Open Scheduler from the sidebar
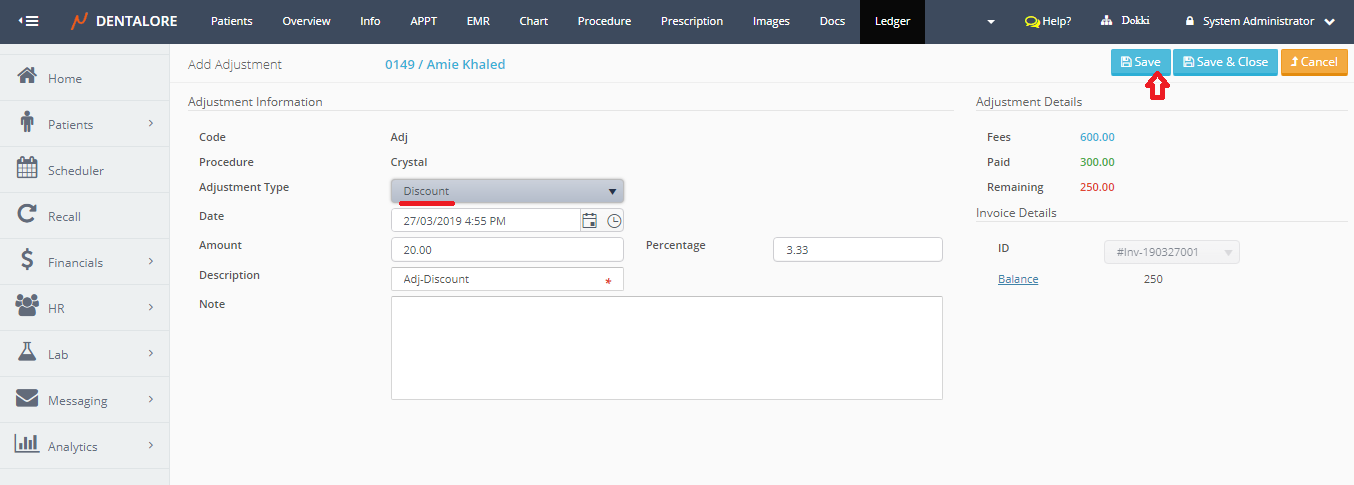Image resolution: width=1354 pixels, height=485 pixels. click(x=75, y=170)
